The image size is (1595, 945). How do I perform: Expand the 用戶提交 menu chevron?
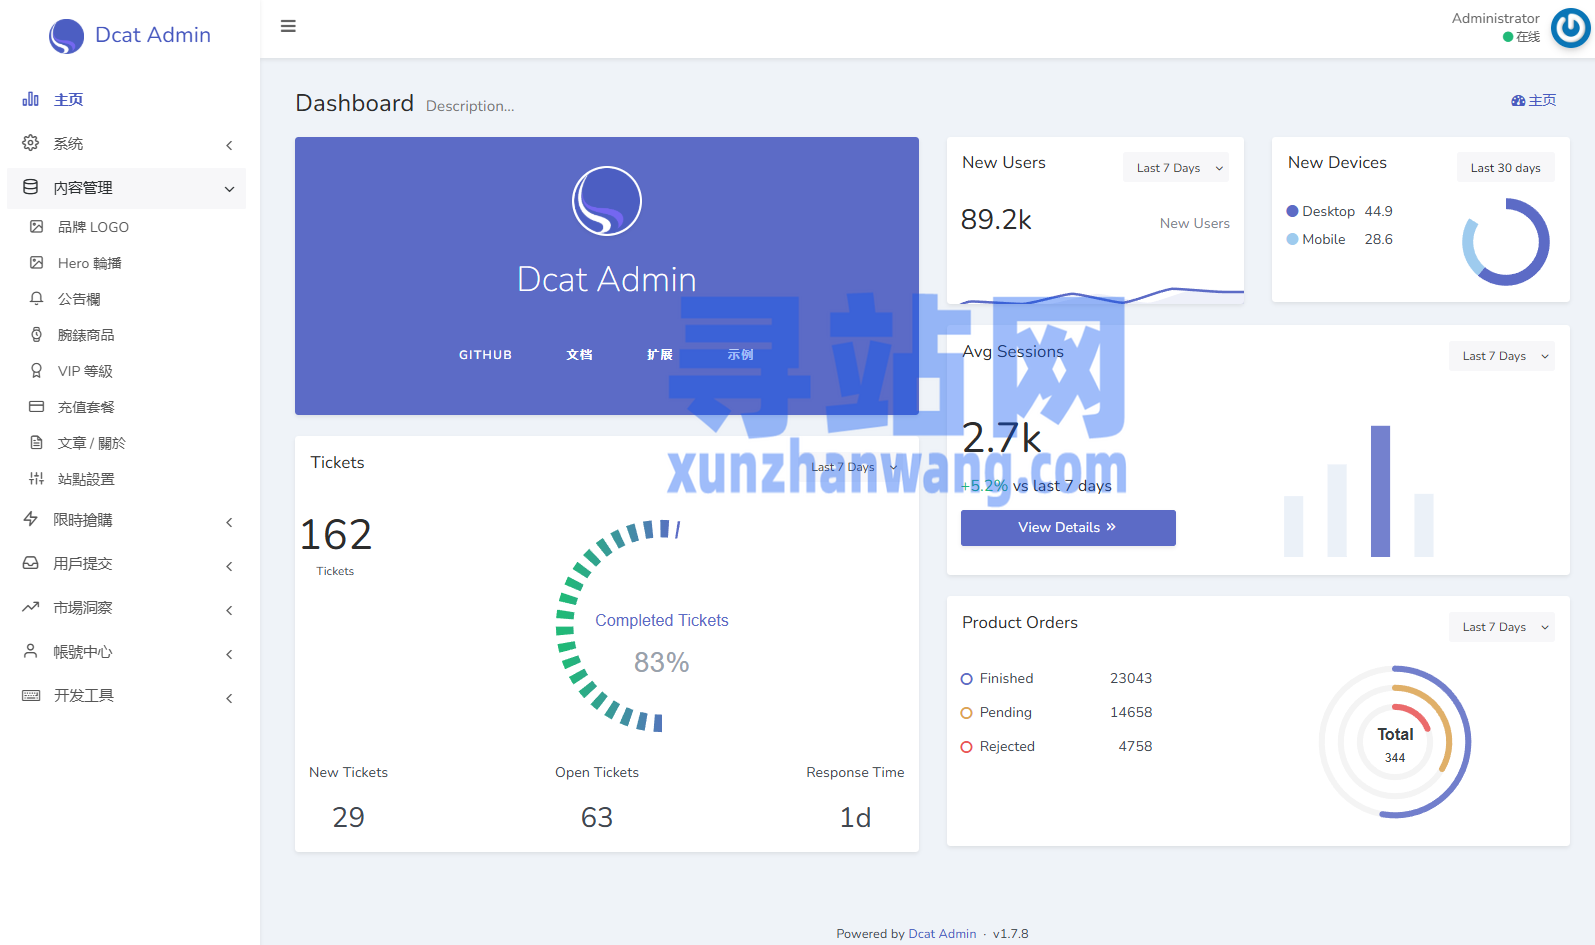(x=229, y=566)
